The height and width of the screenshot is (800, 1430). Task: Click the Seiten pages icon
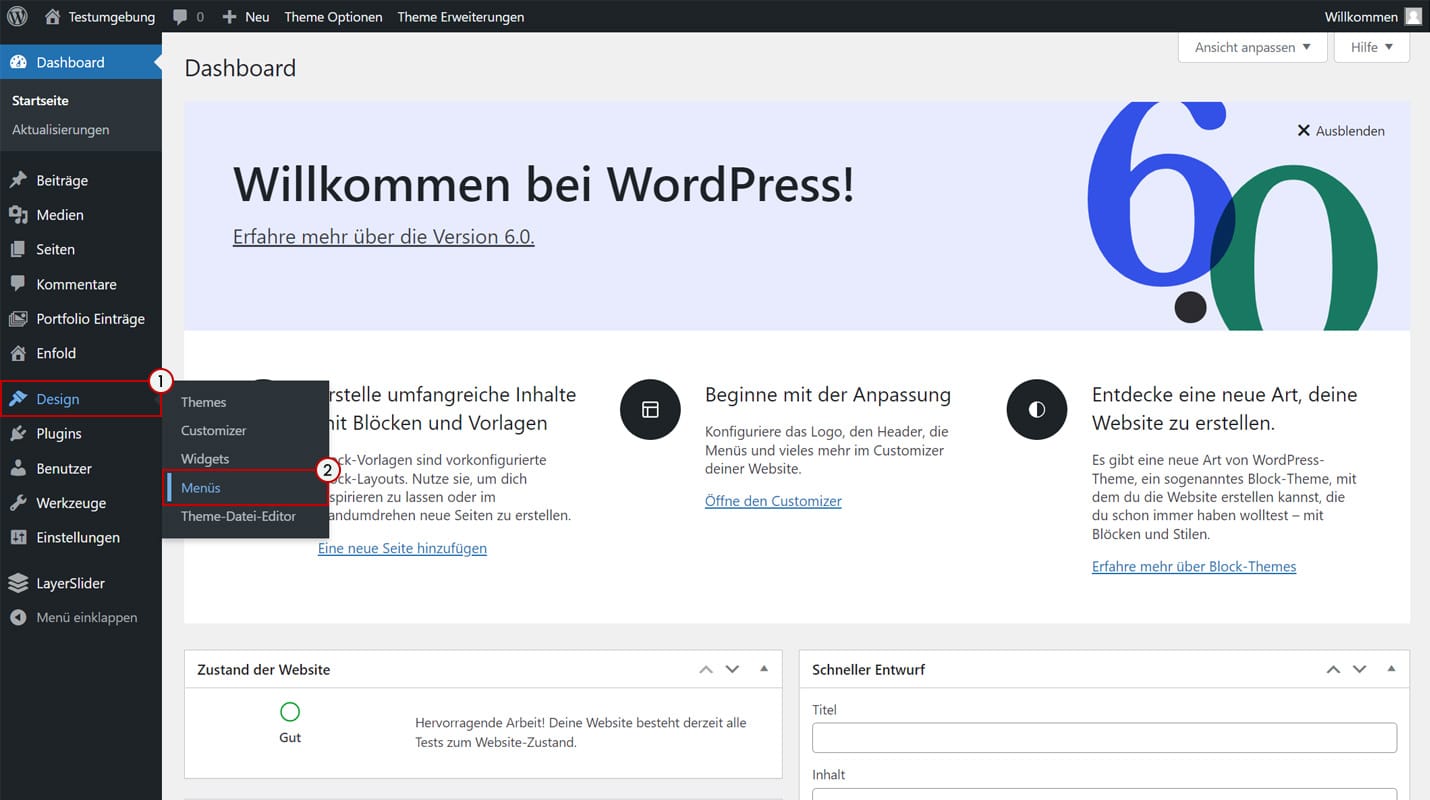(x=18, y=249)
